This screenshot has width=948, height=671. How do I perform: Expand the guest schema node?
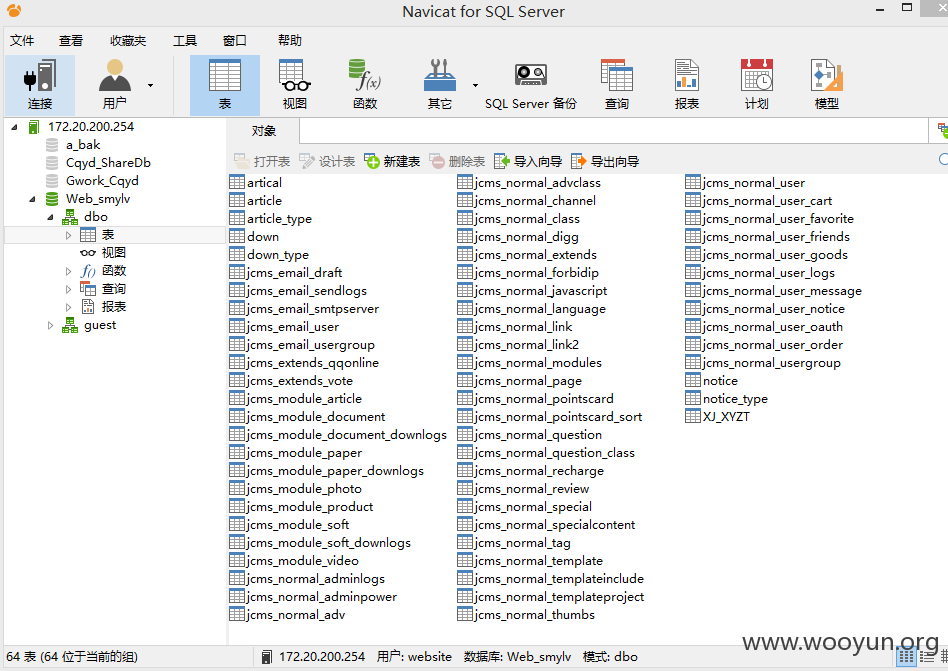(51, 326)
